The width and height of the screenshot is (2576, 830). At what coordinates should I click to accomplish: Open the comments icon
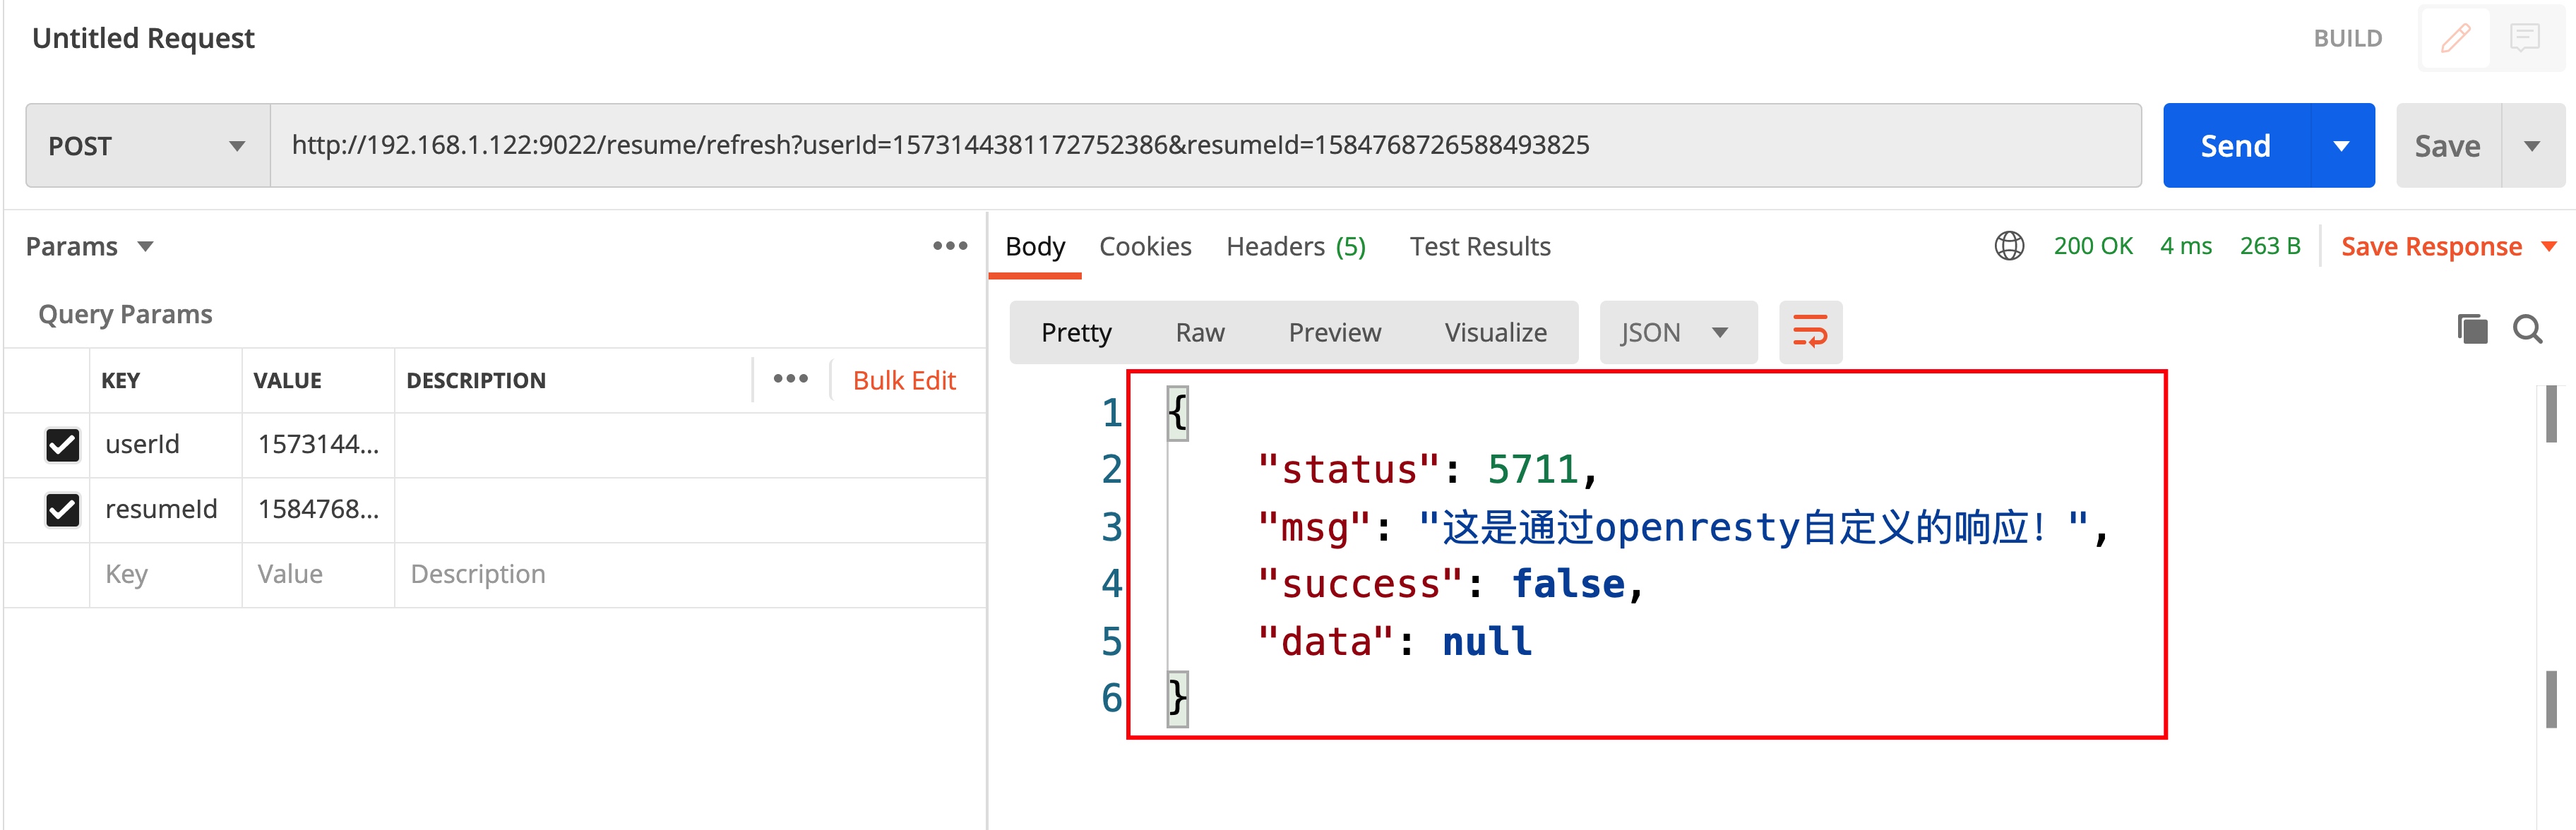coord(2524,38)
